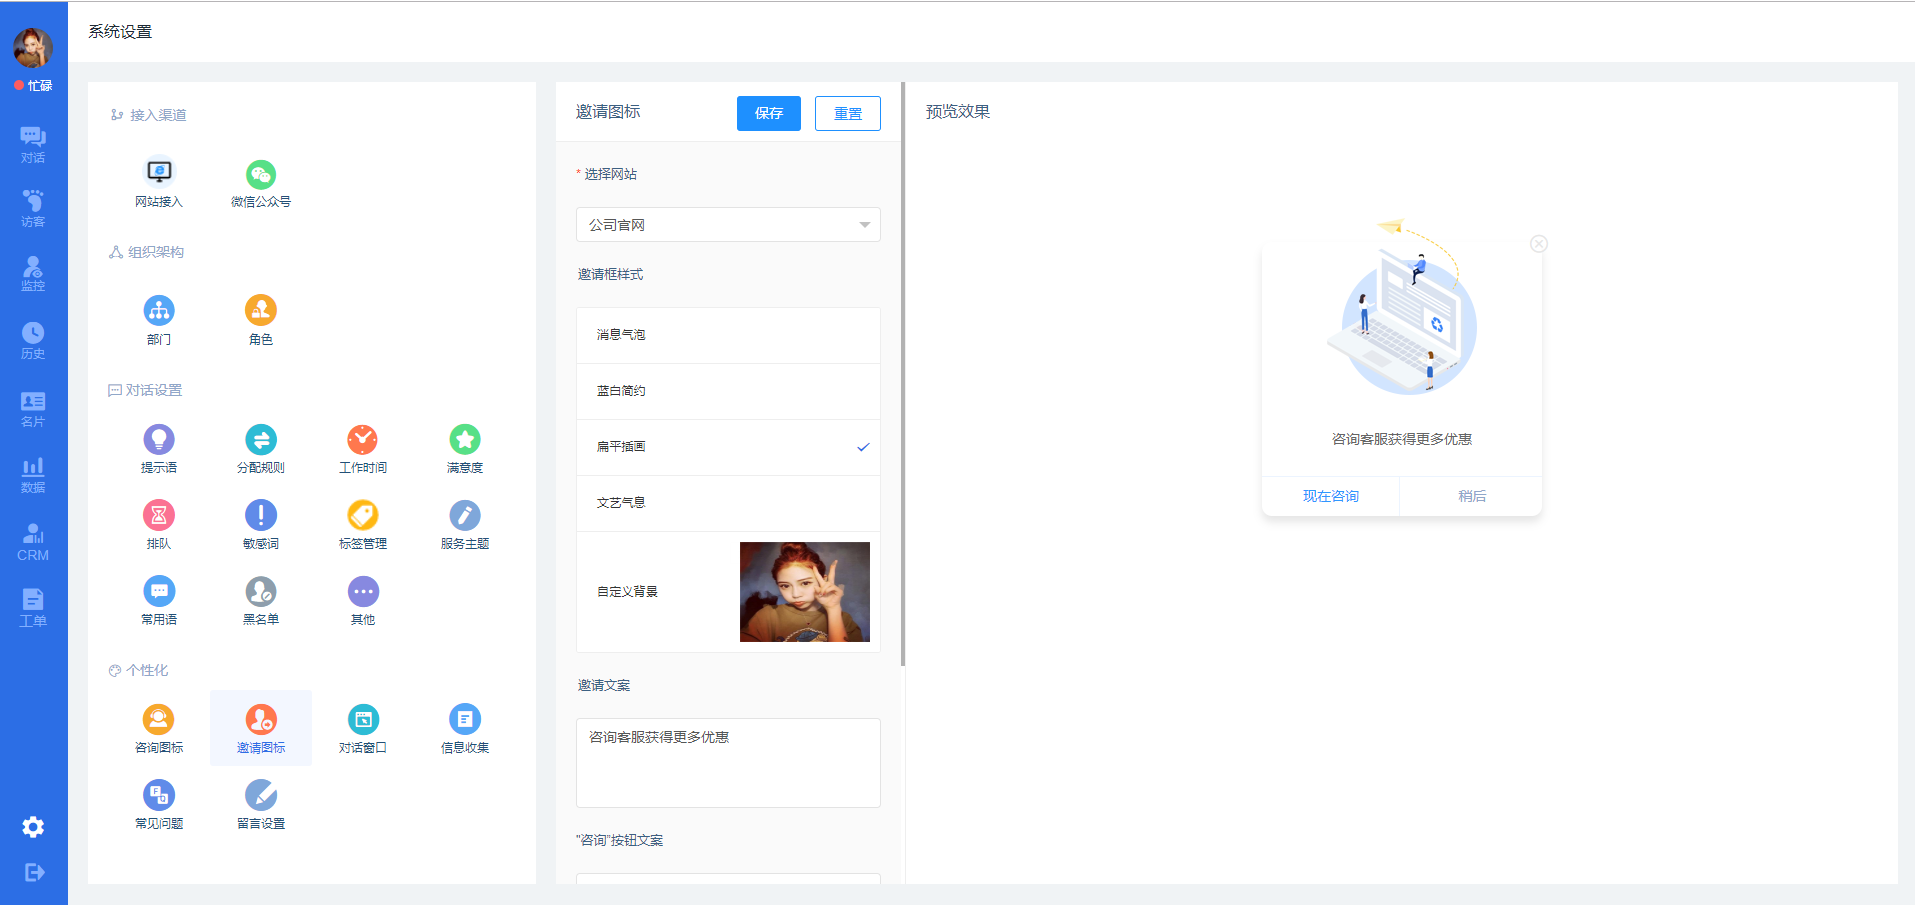This screenshot has height=905, width=1915.
Task: Select the 邀请图标 invitation icon setting
Action: coord(261,729)
